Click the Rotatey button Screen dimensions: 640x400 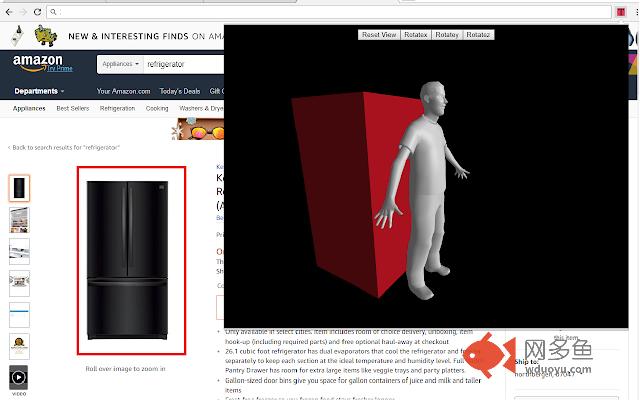pos(447,35)
